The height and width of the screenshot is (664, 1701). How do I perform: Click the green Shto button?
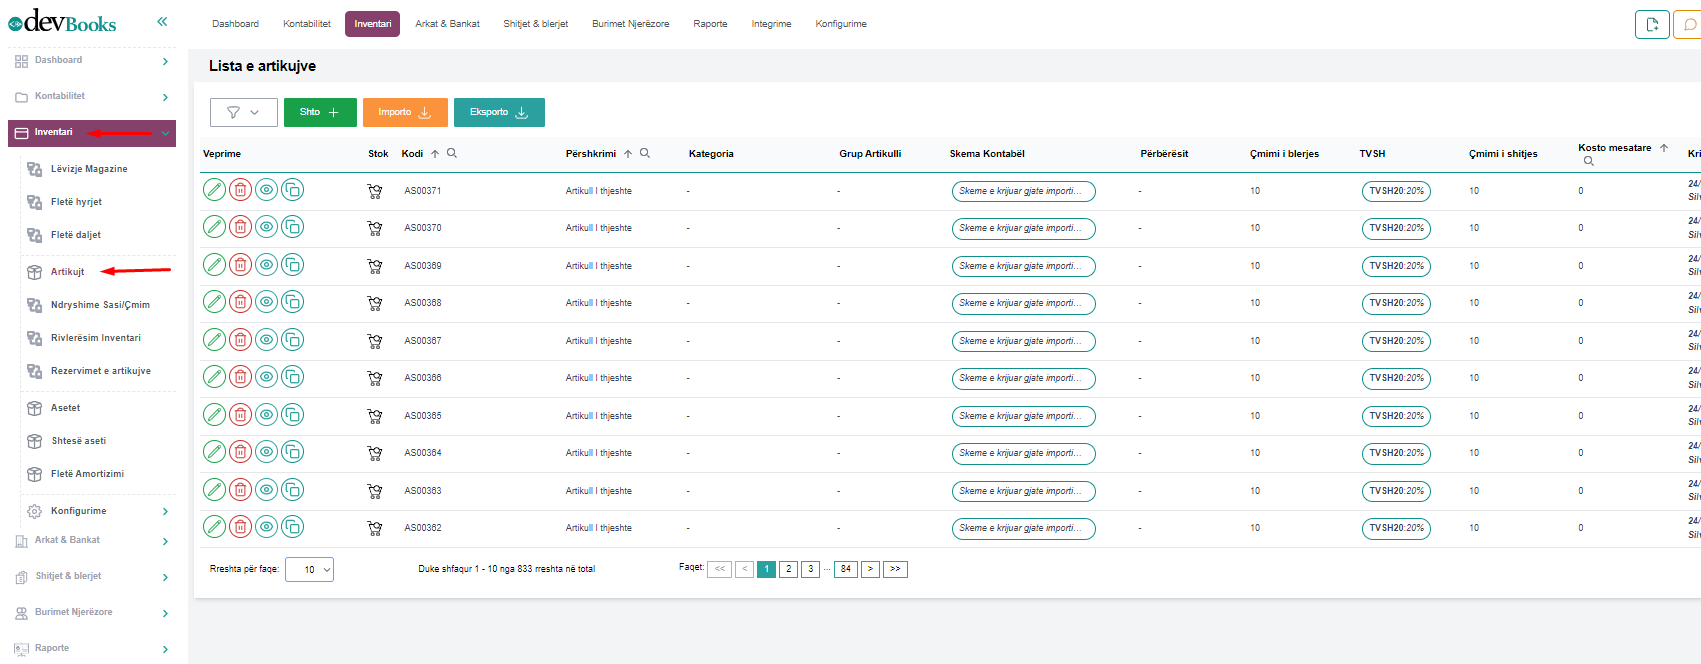[x=319, y=112]
